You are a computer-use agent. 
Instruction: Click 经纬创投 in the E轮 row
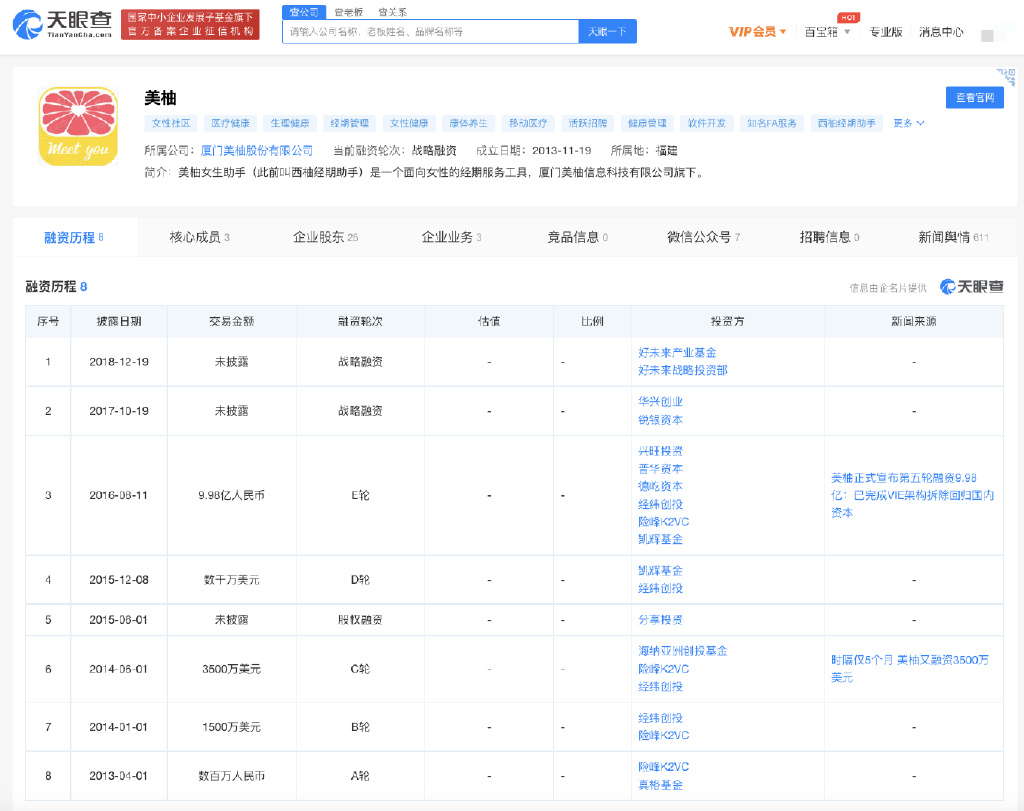[660, 504]
